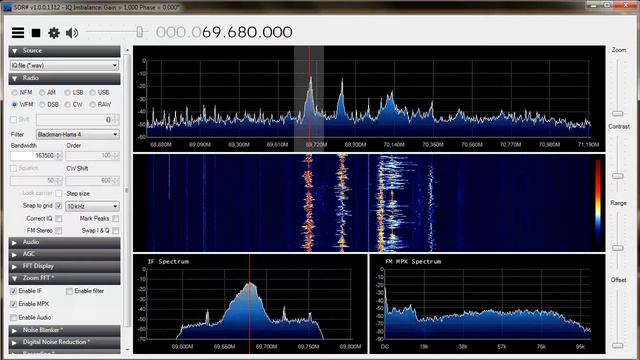Click the Order field showing 100
640x360 pixels.
pos(89,156)
